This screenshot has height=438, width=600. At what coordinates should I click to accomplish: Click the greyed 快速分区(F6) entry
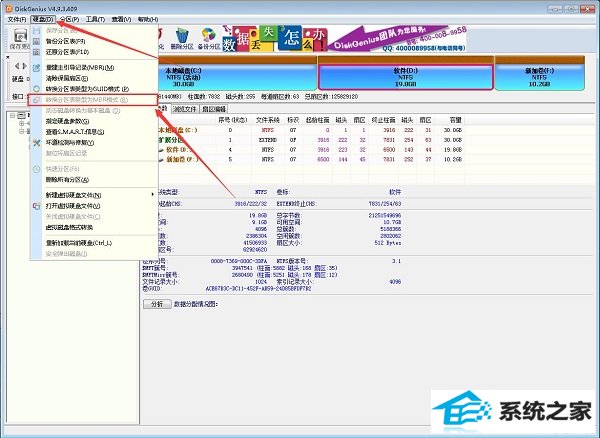[x=94, y=169]
